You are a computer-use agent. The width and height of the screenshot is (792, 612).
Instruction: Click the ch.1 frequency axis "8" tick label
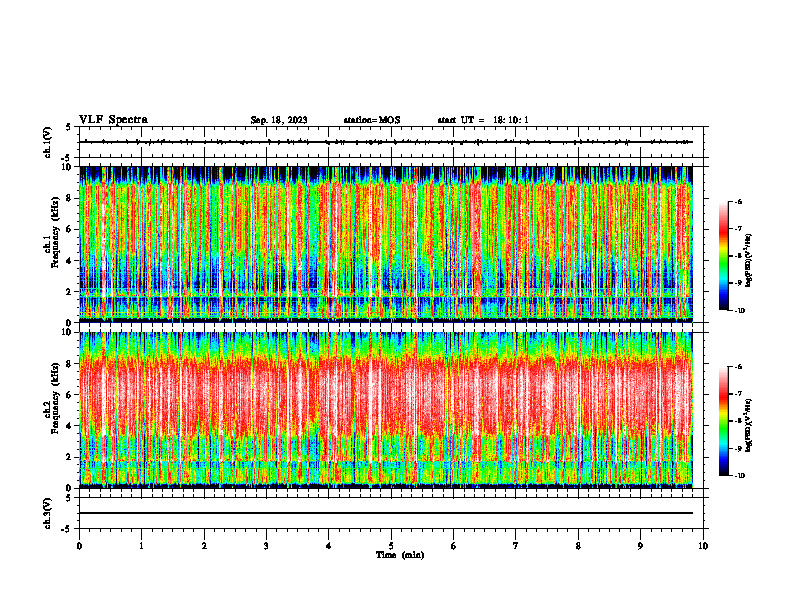coord(70,198)
